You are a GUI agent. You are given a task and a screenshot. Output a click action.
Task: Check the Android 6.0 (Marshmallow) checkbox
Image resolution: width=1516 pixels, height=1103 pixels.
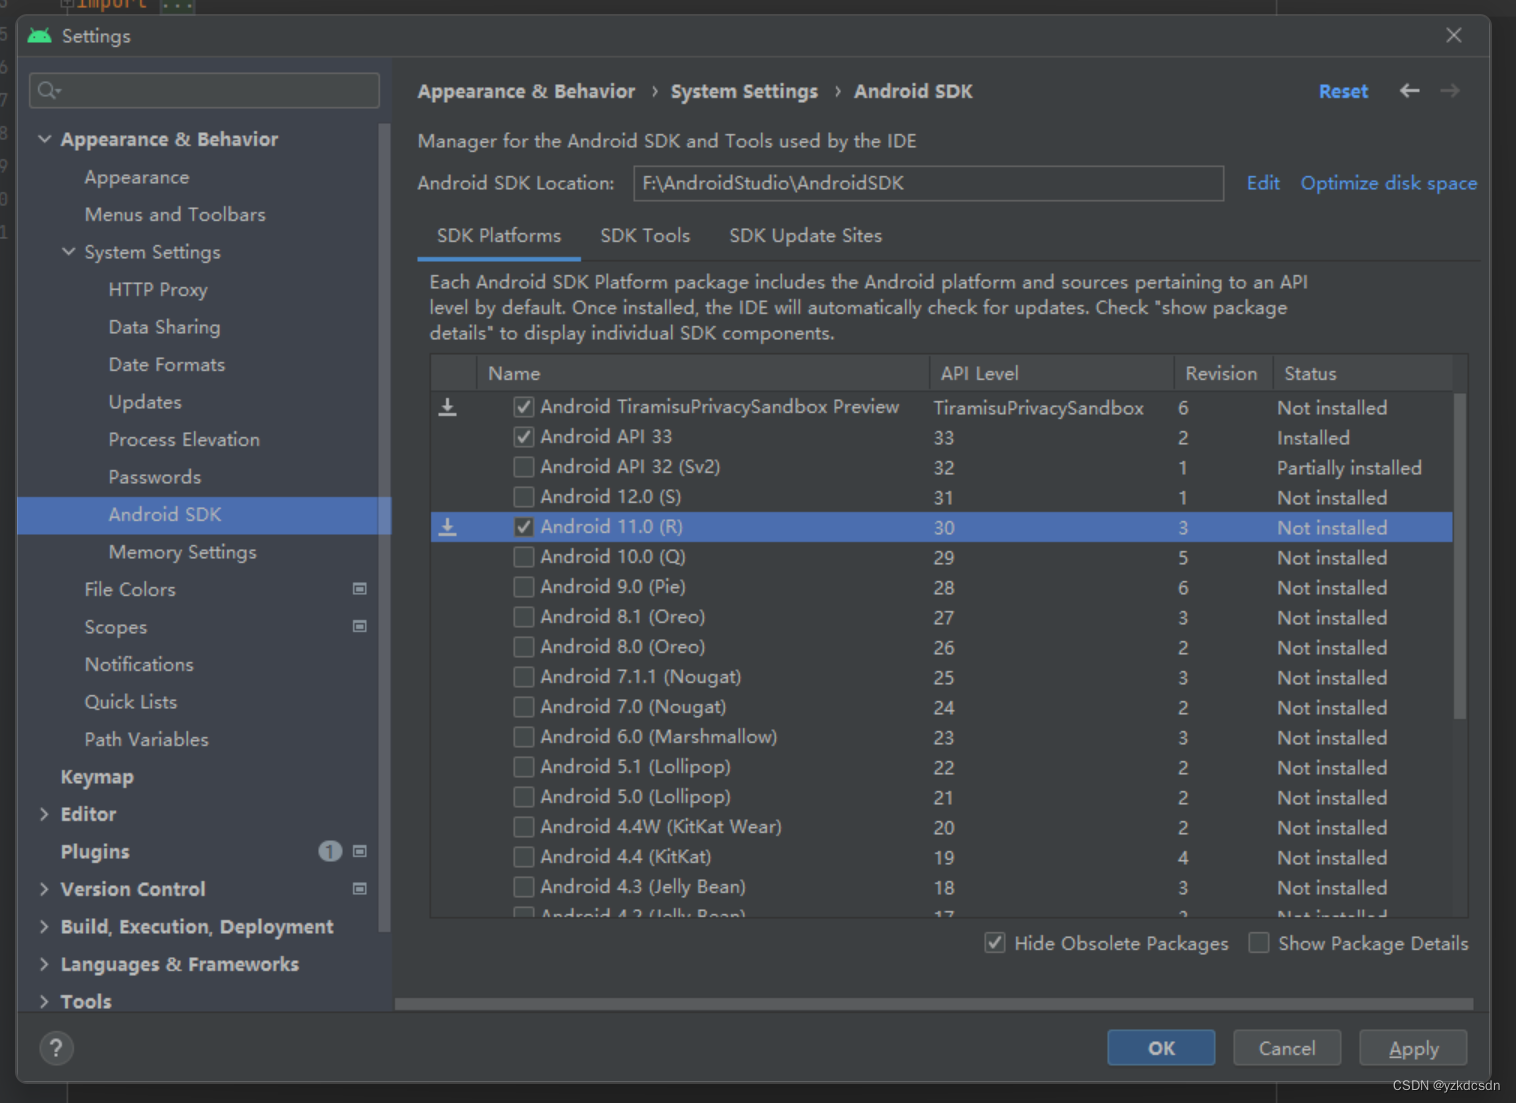[523, 737]
